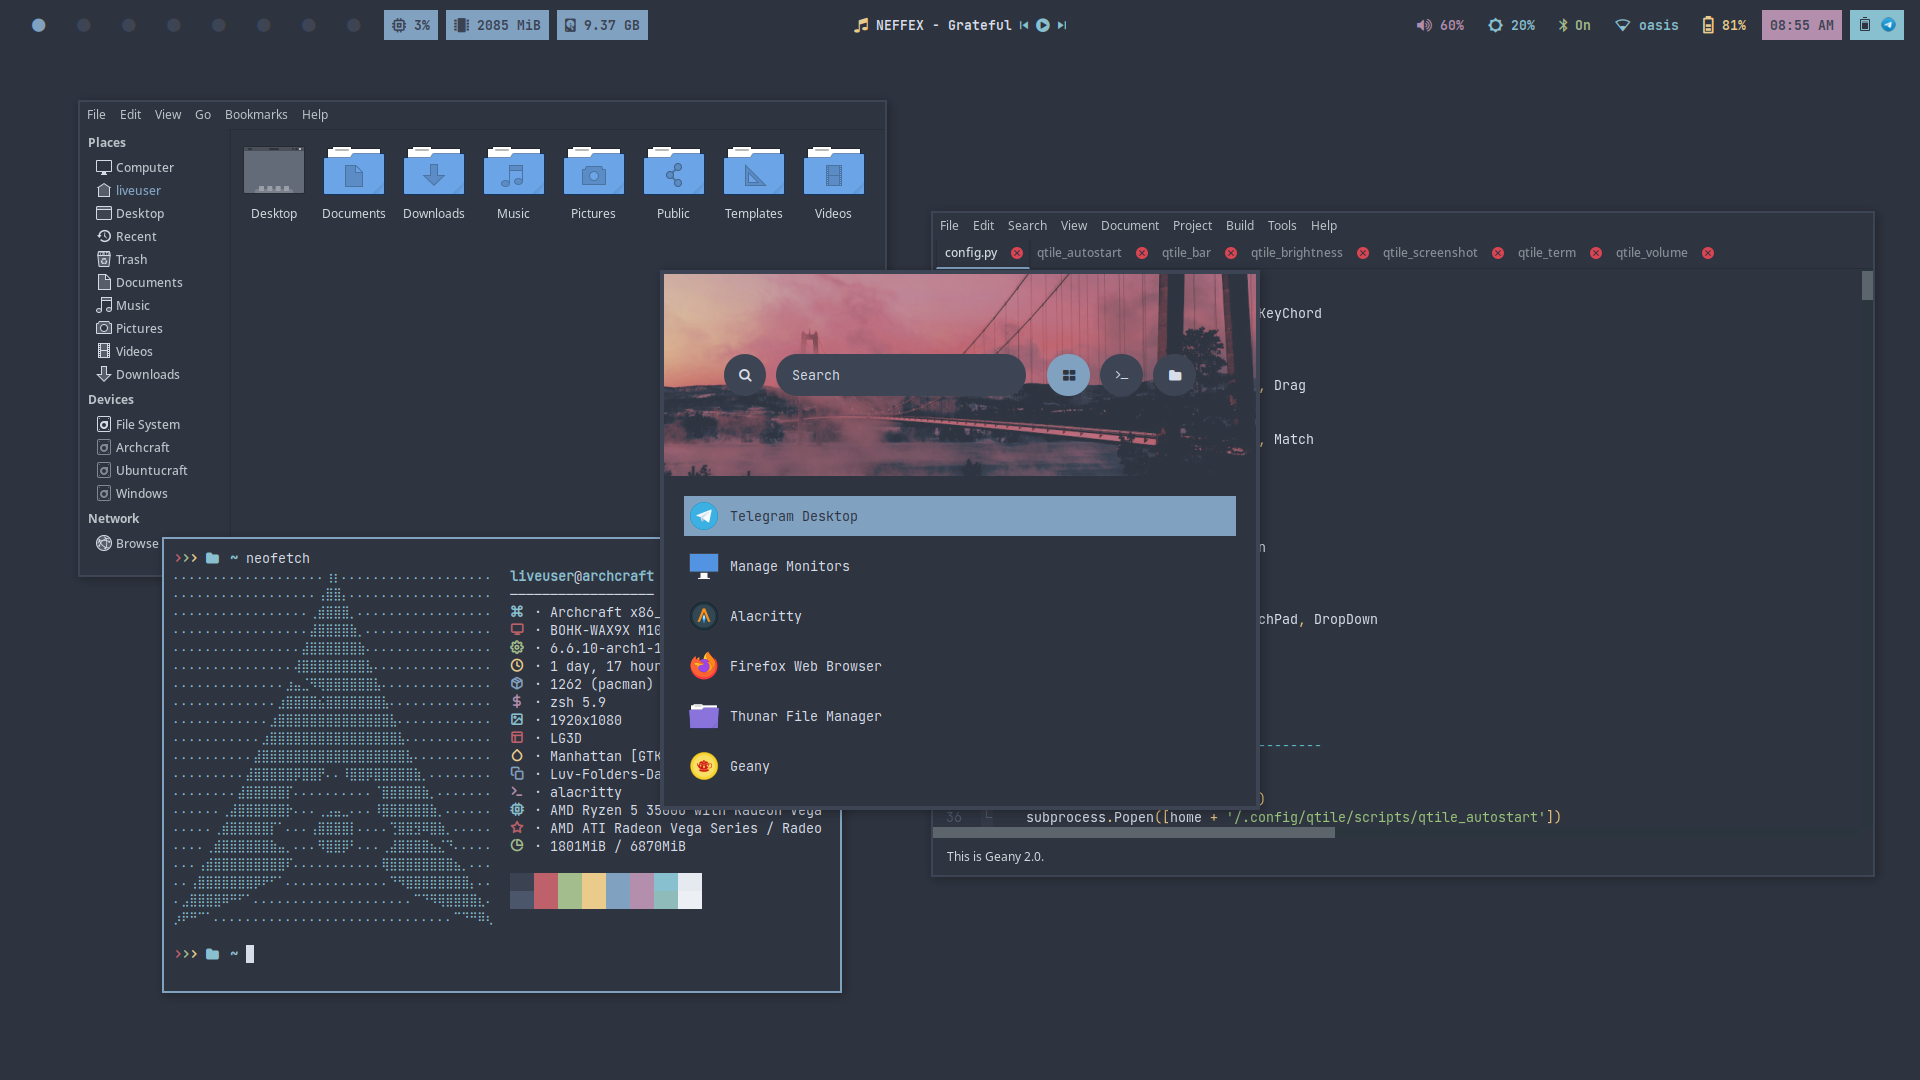Toggle Bluetooth status in the bar
This screenshot has height=1080, width=1920.
[1574, 25]
